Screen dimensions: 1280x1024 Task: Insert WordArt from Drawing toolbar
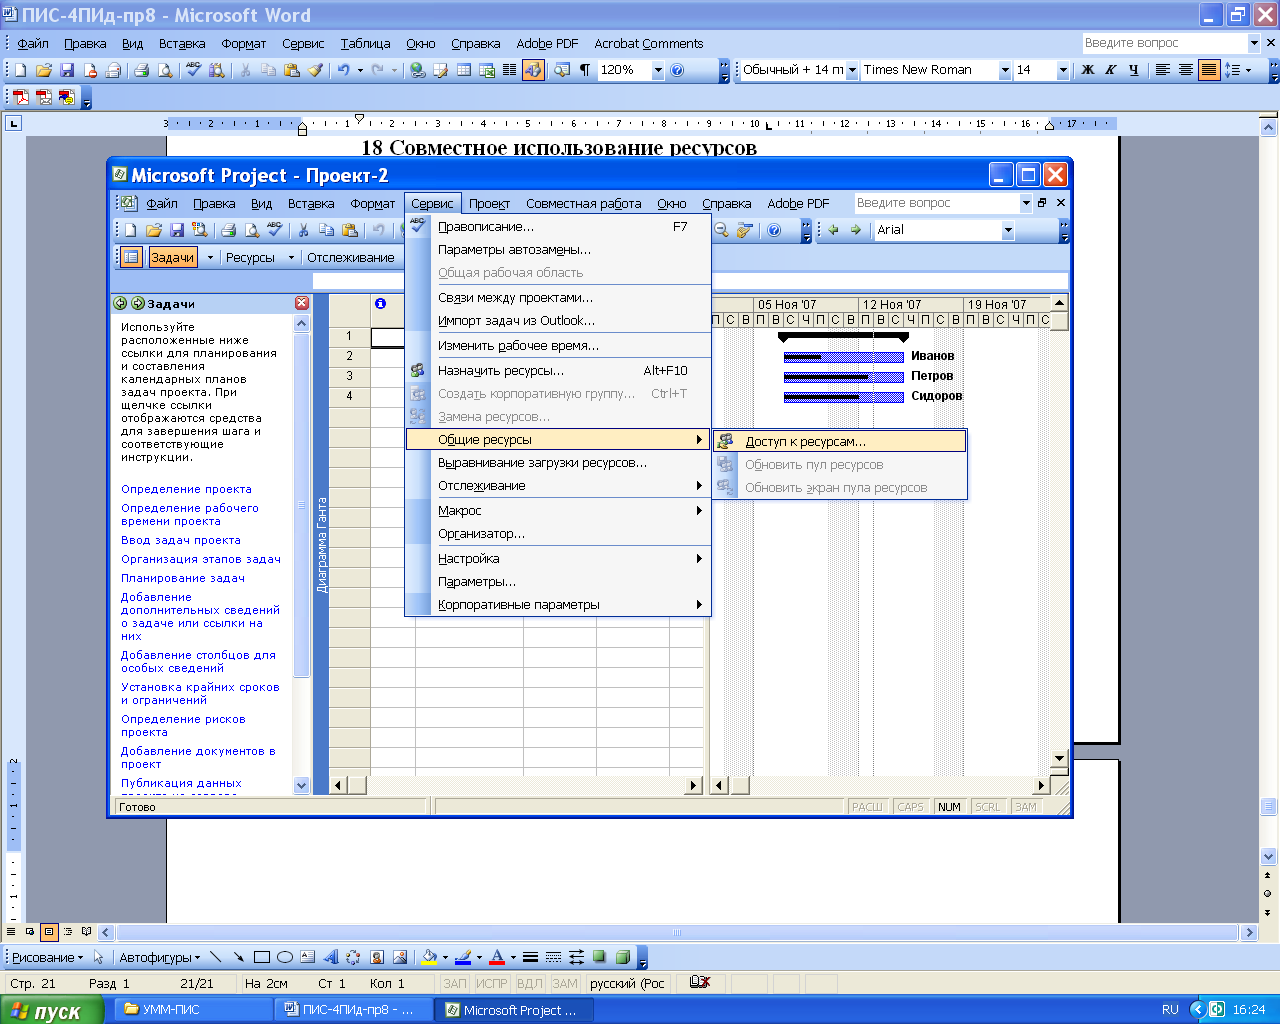[x=330, y=957]
